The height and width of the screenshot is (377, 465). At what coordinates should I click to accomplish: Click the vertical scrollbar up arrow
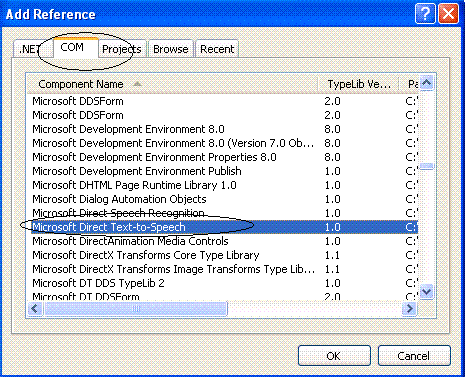click(x=427, y=82)
